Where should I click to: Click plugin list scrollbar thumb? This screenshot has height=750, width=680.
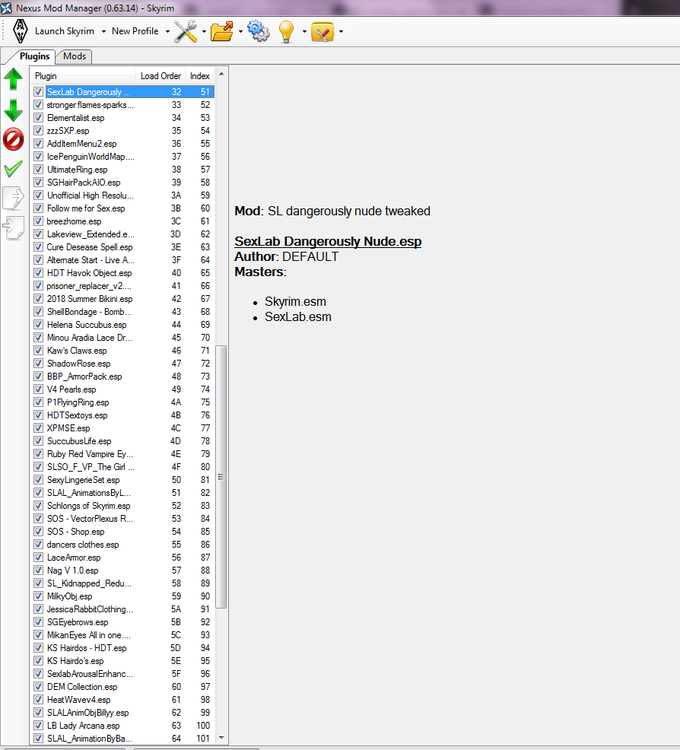tap(221, 477)
